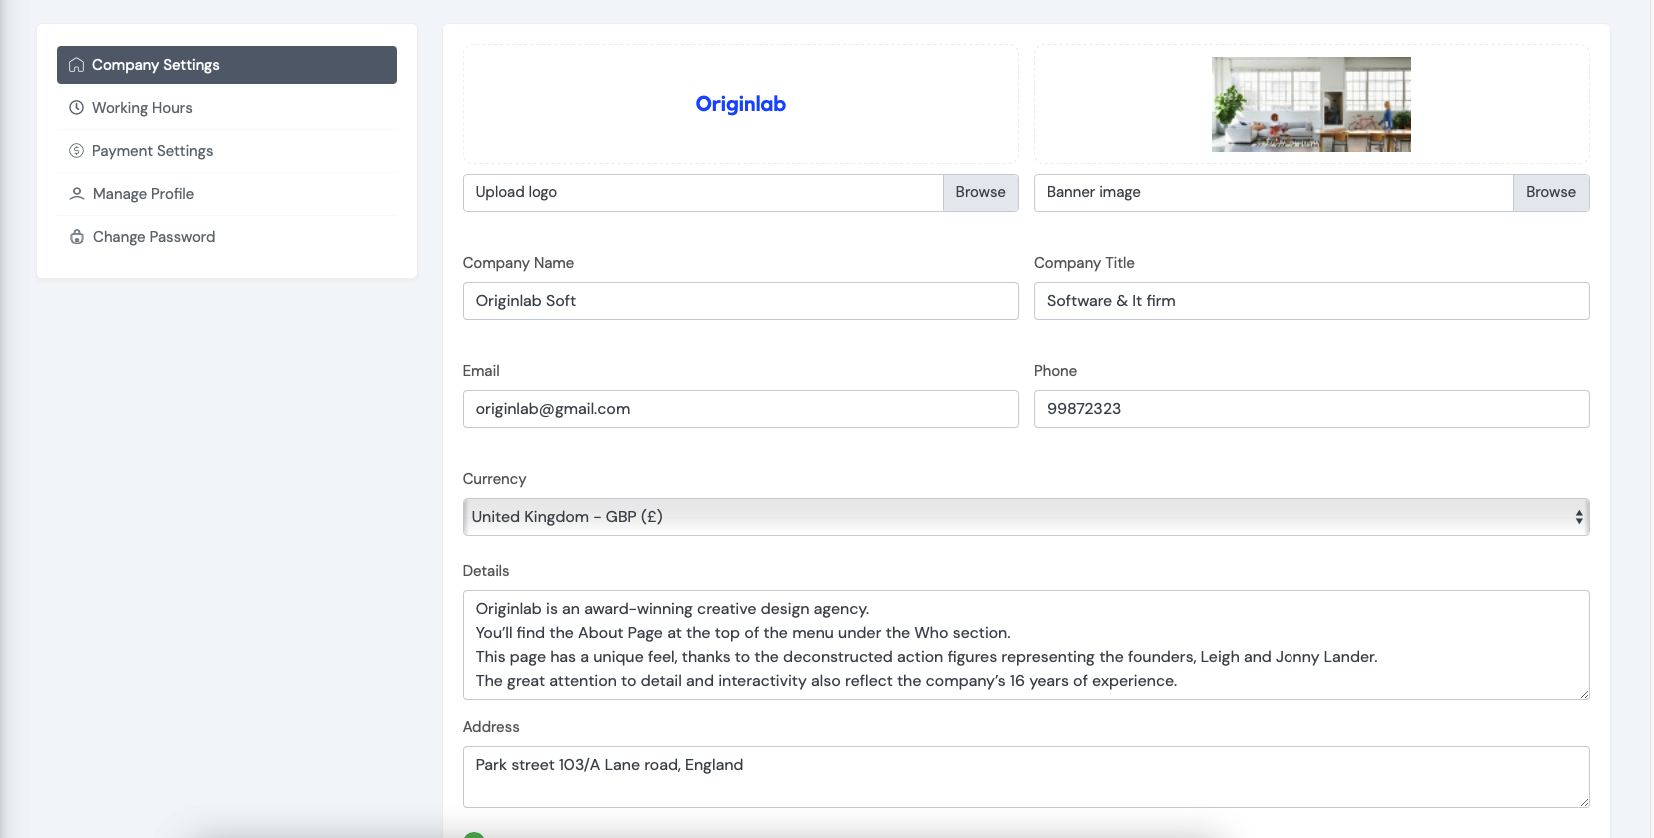
Task: Click the person icon beside Manage Profile
Action: click(x=77, y=194)
